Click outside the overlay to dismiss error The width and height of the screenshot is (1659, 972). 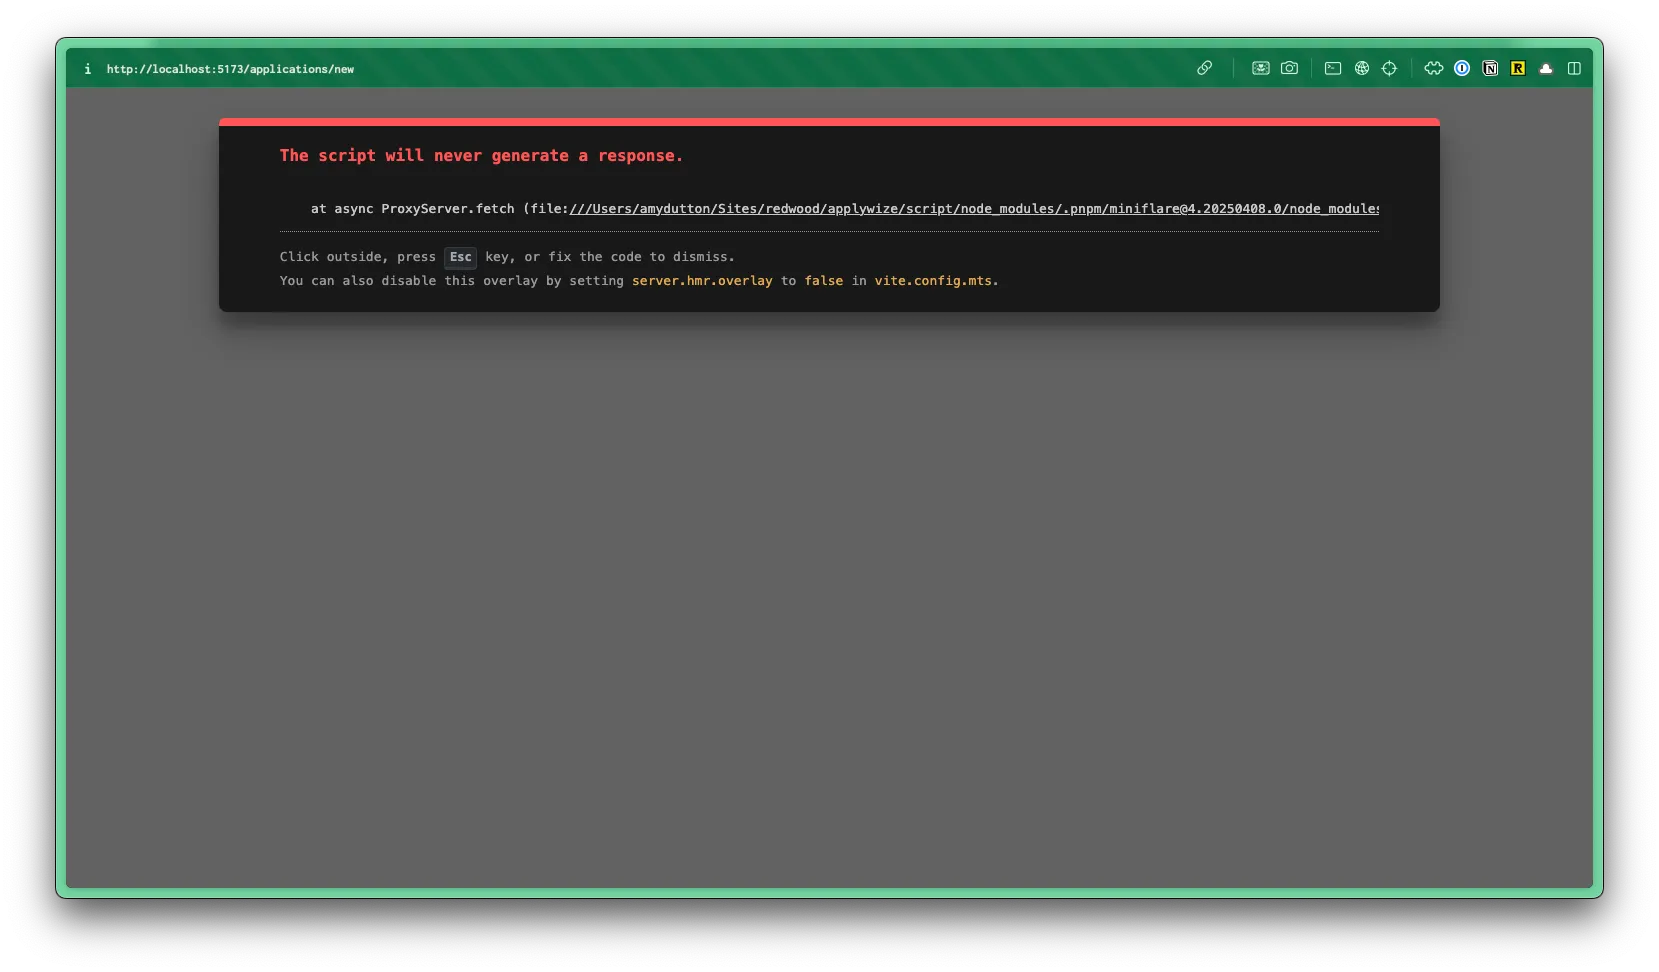[x=829, y=600]
